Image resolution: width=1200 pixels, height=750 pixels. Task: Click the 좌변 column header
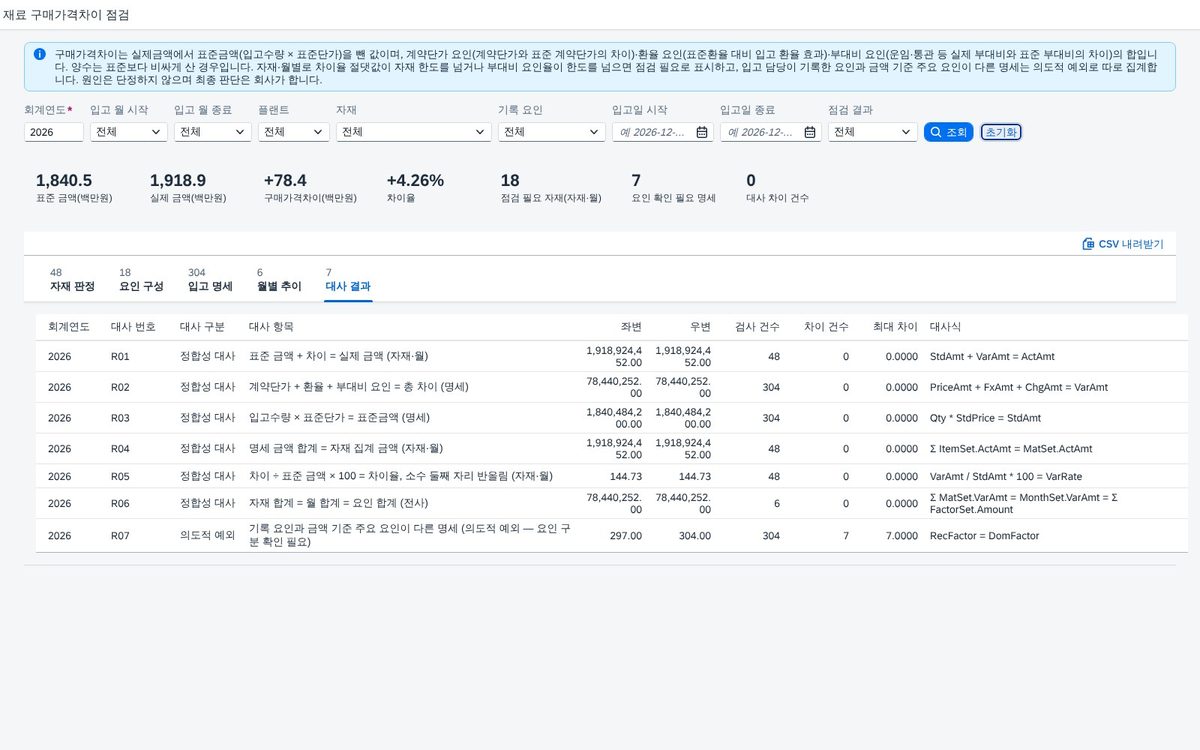pyautogui.click(x=631, y=327)
